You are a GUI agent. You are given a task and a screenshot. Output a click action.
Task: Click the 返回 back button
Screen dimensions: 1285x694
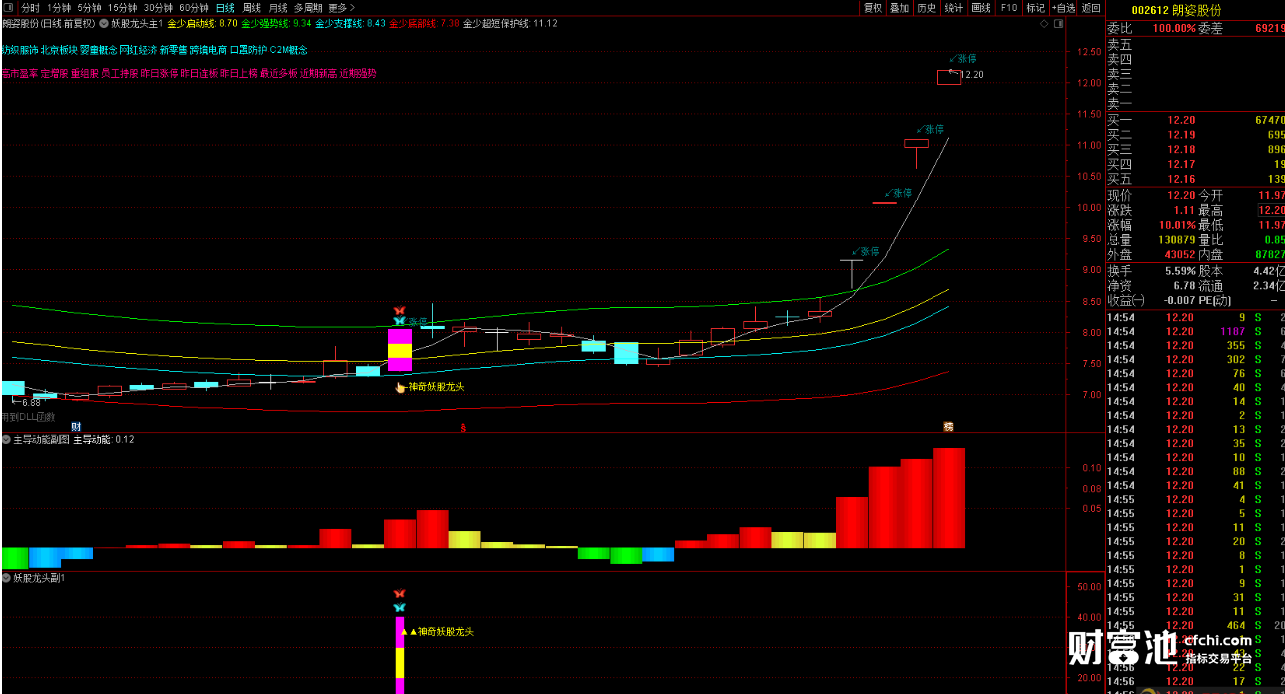point(1091,7)
